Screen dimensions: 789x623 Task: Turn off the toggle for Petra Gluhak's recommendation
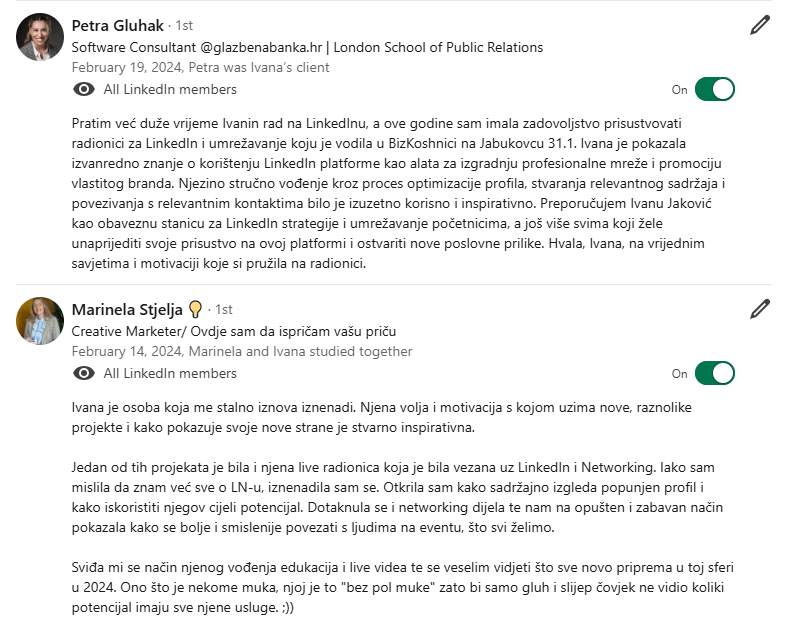[x=715, y=89]
